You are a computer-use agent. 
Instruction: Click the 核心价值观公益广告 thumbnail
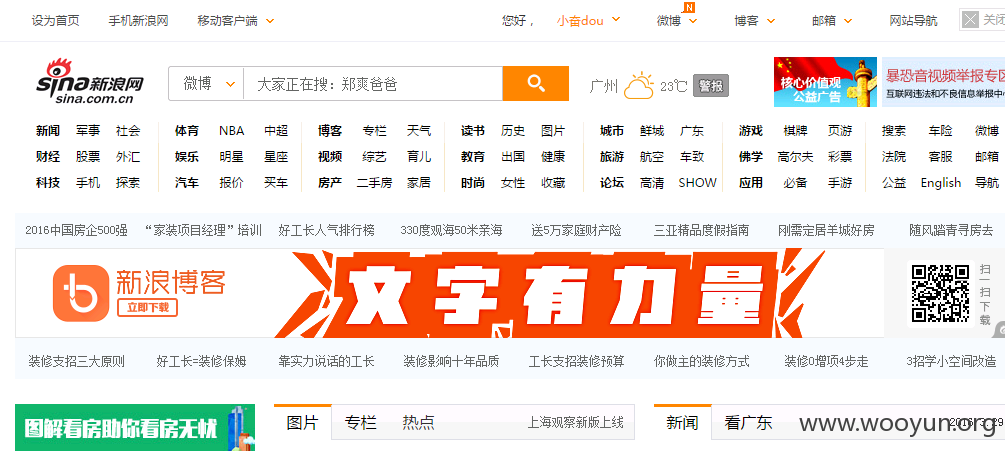tap(826, 82)
